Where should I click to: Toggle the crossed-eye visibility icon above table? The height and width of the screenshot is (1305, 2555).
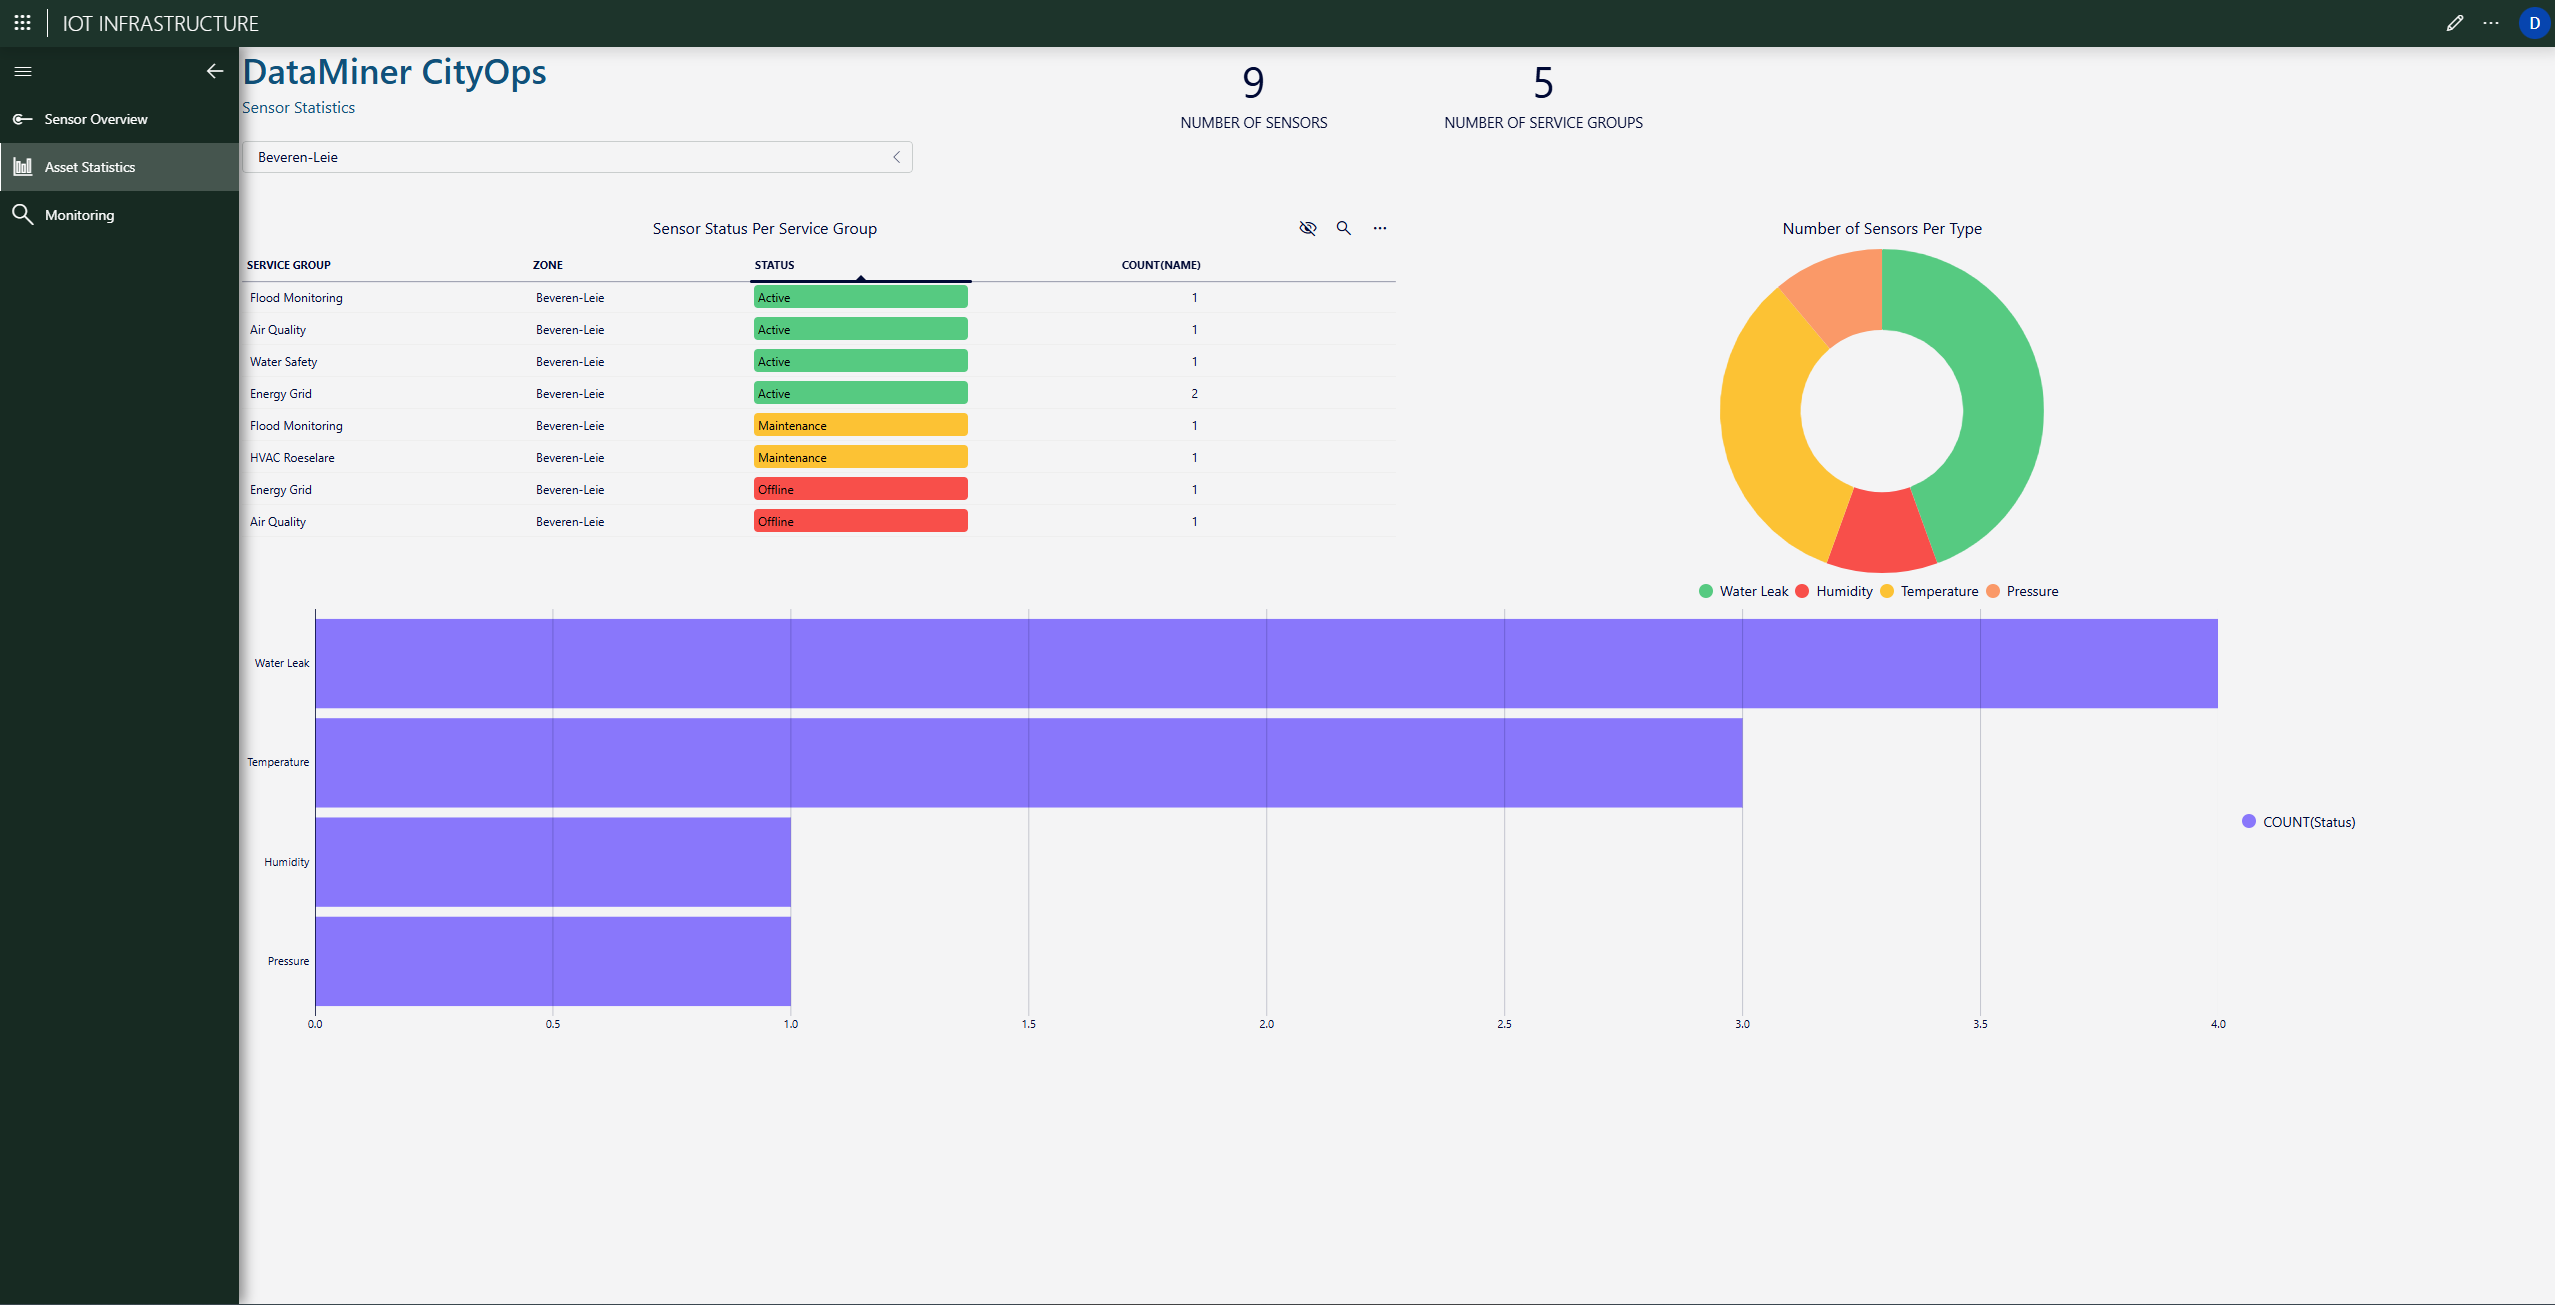coord(1307,228)
